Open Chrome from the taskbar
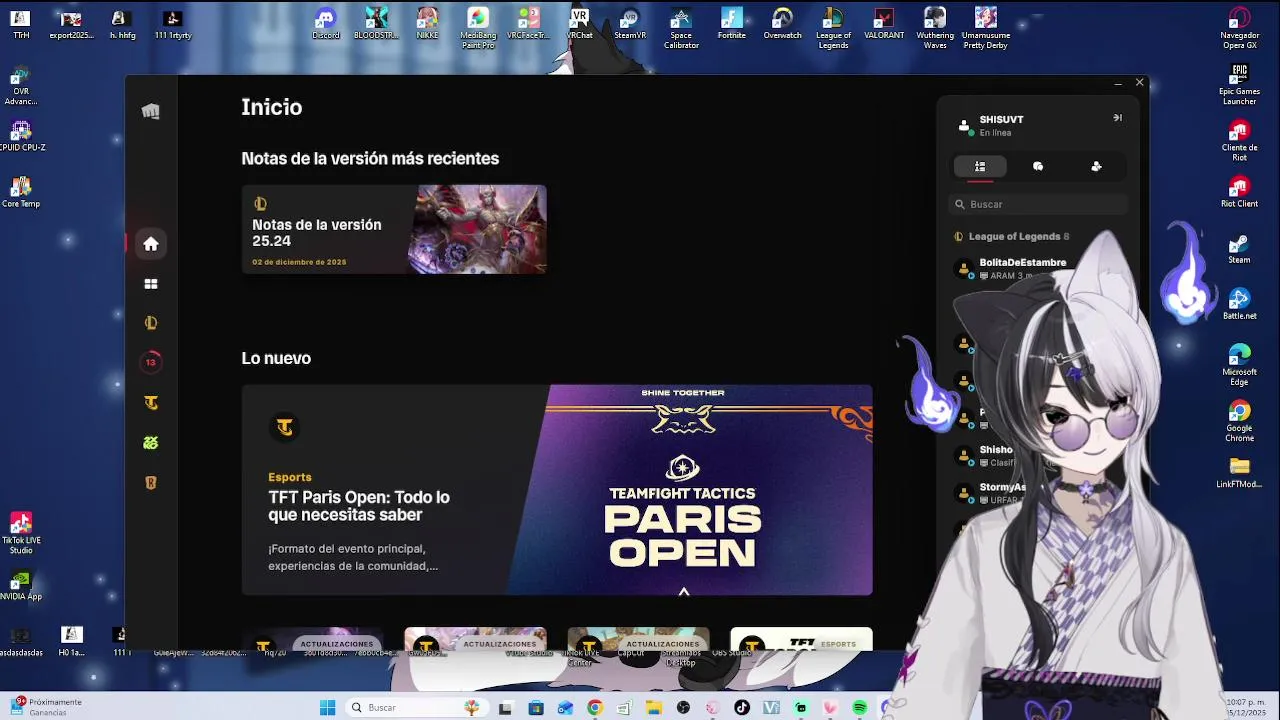This screenshot has width=1280, height=720. tap(595, 707)
